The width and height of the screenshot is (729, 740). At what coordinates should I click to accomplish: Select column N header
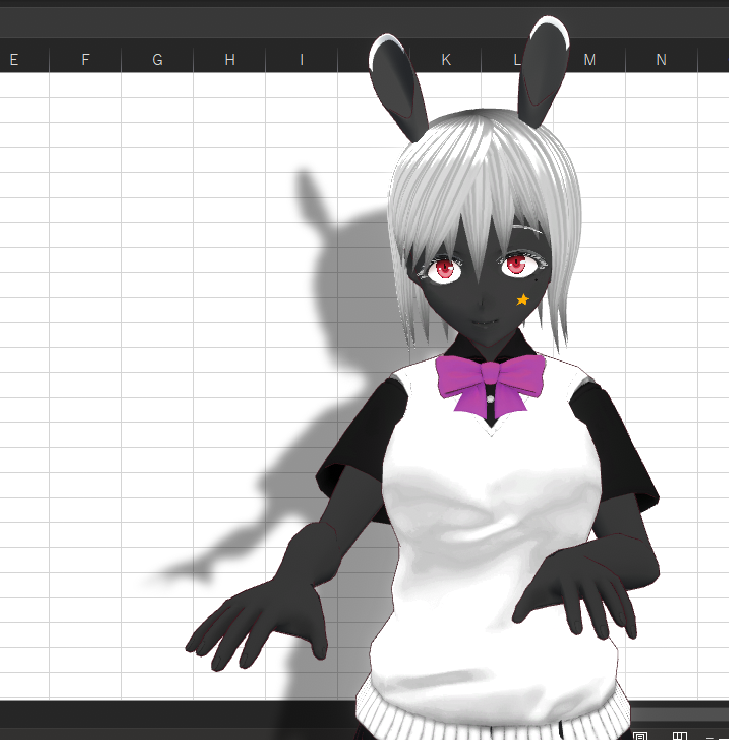pos(662,60)
